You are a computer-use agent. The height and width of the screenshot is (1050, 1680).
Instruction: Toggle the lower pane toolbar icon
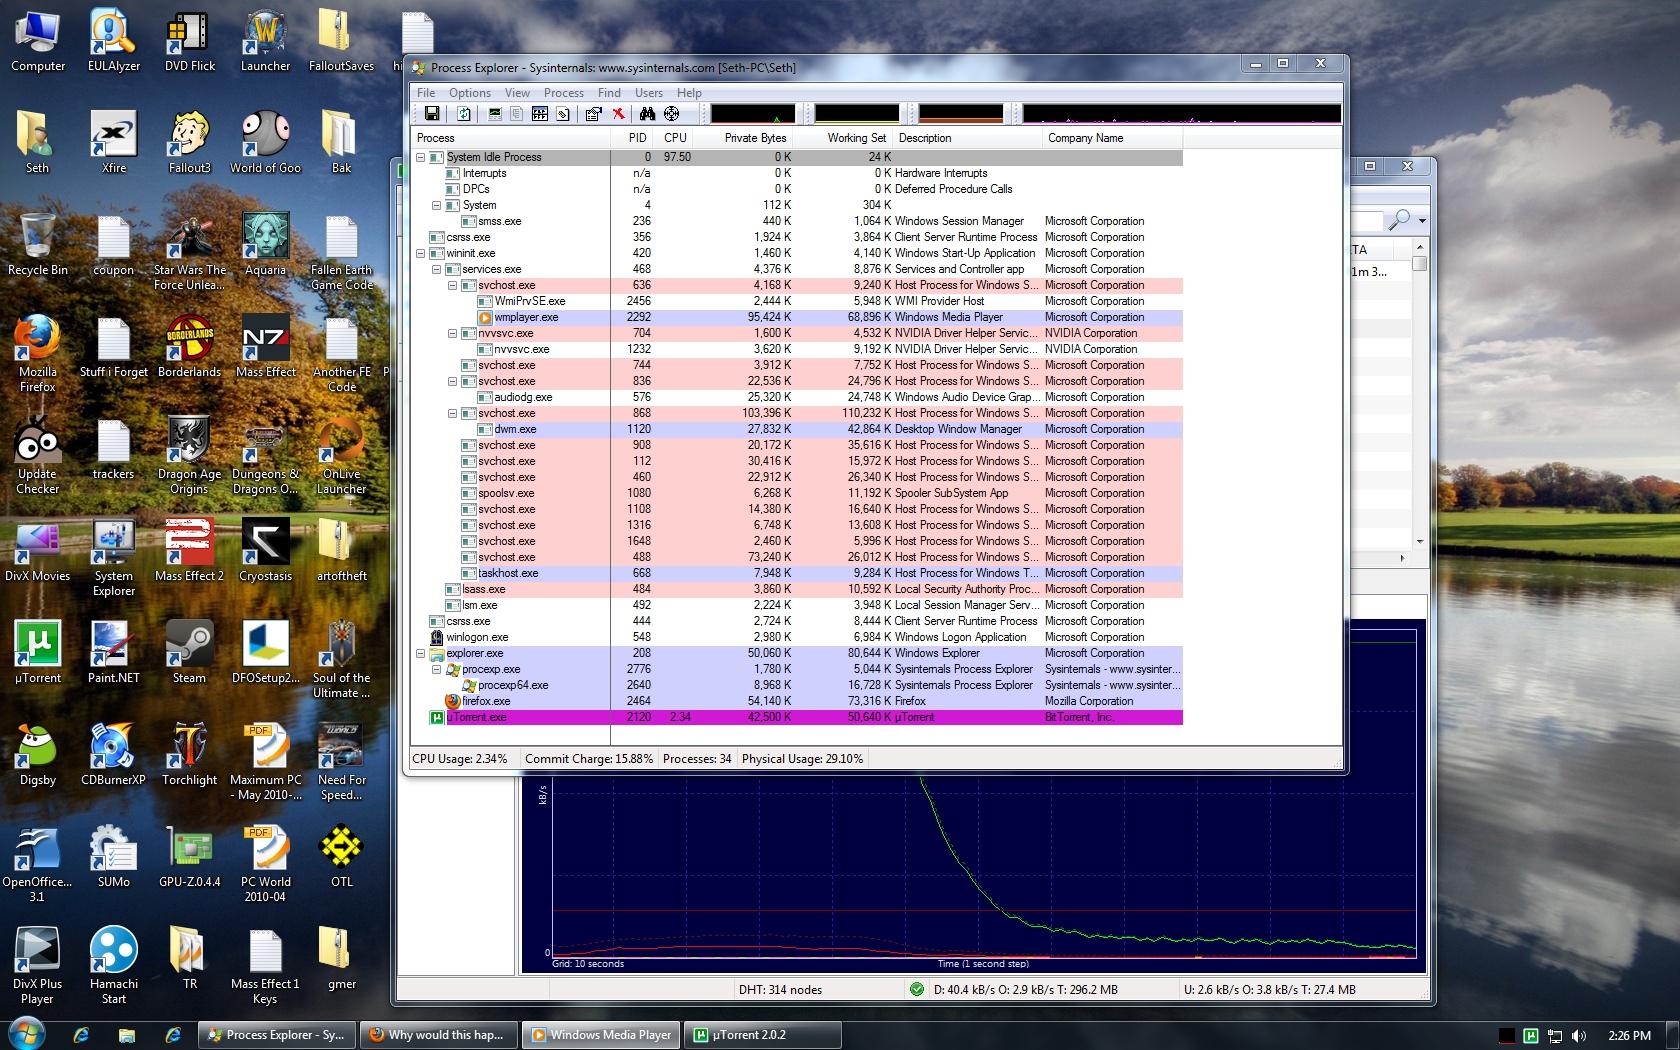click(x=540, y=114)
